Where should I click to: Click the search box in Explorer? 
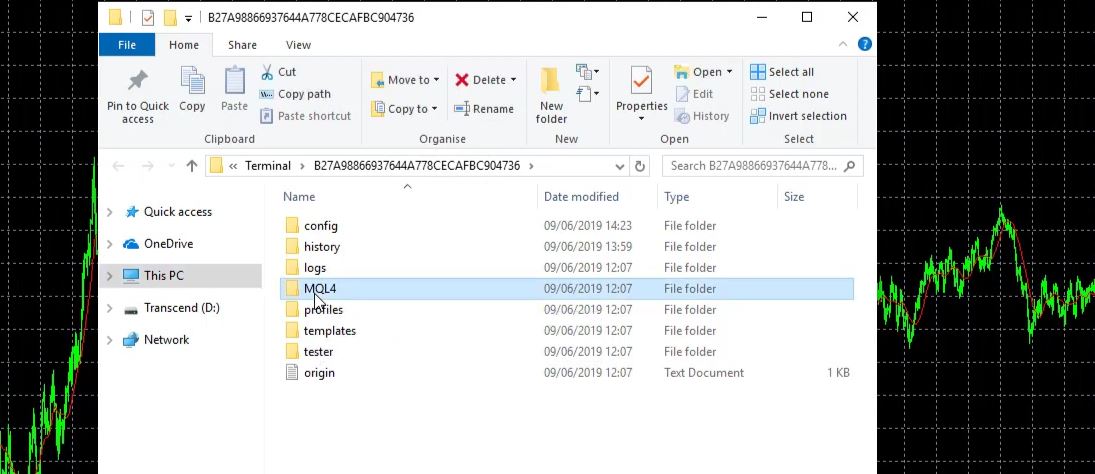pyautogui.click(x=760, y=166)
